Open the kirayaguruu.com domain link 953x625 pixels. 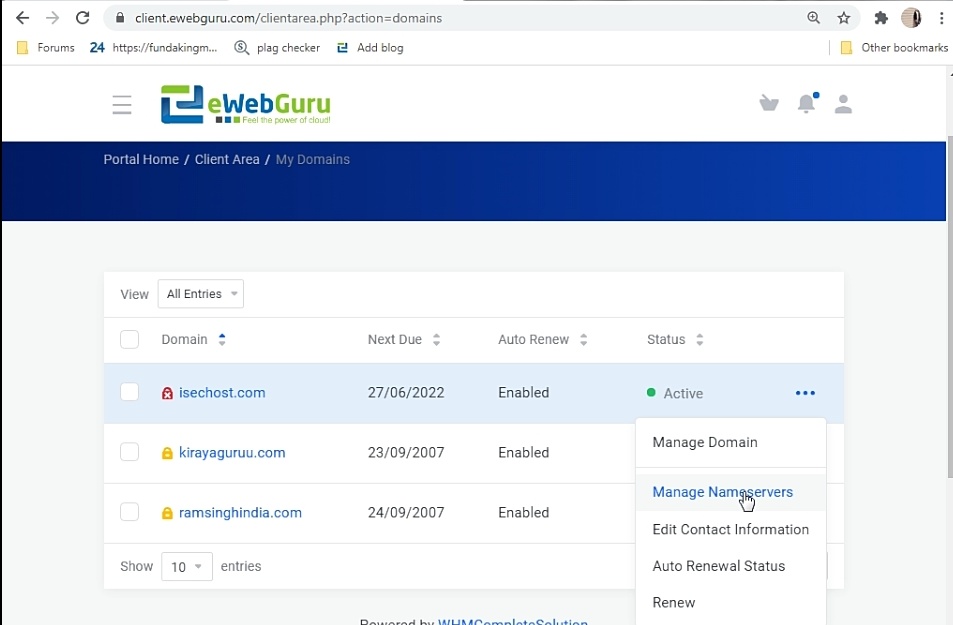(232, 452)
